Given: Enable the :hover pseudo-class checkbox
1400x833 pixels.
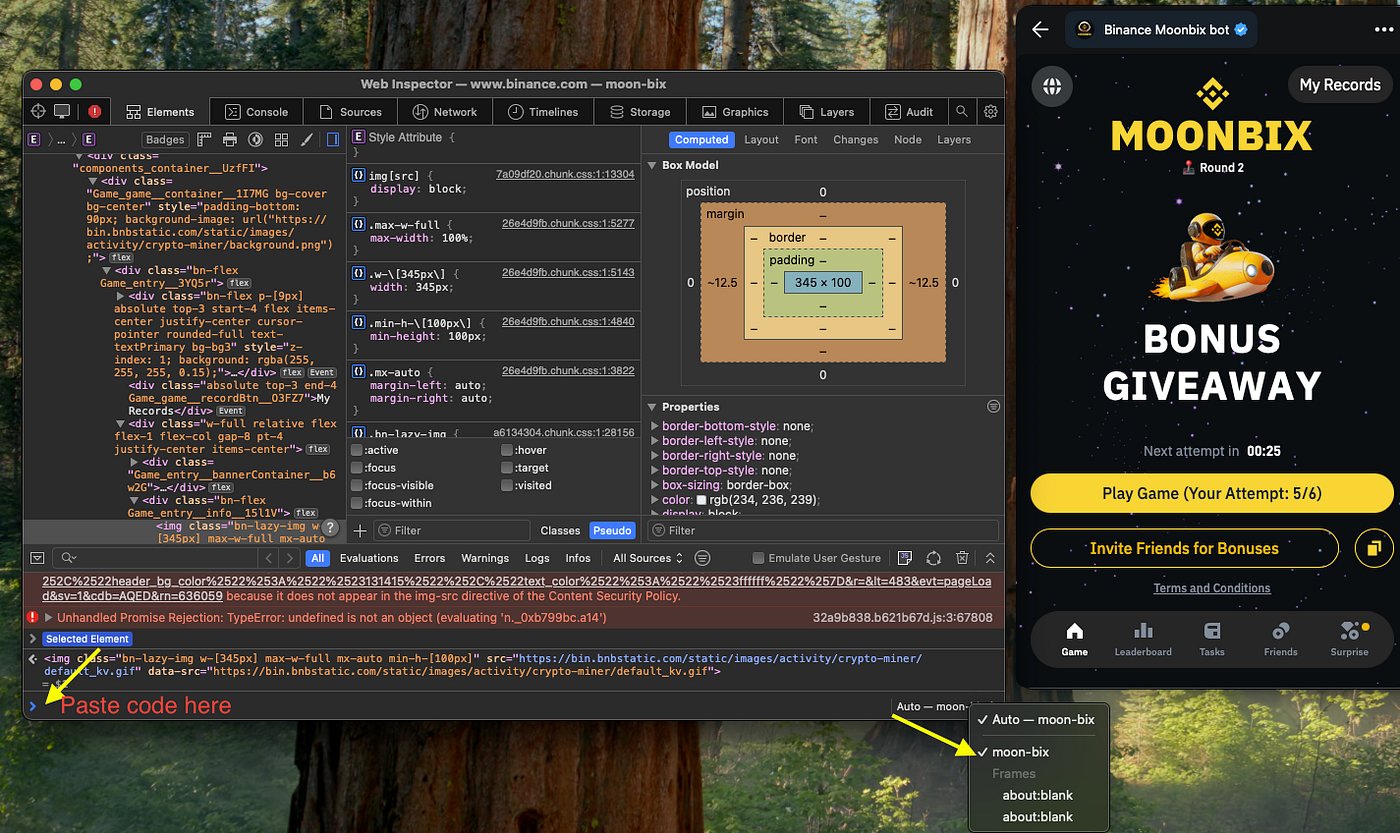Looking at the screenshot, I should tap(507, 450).
